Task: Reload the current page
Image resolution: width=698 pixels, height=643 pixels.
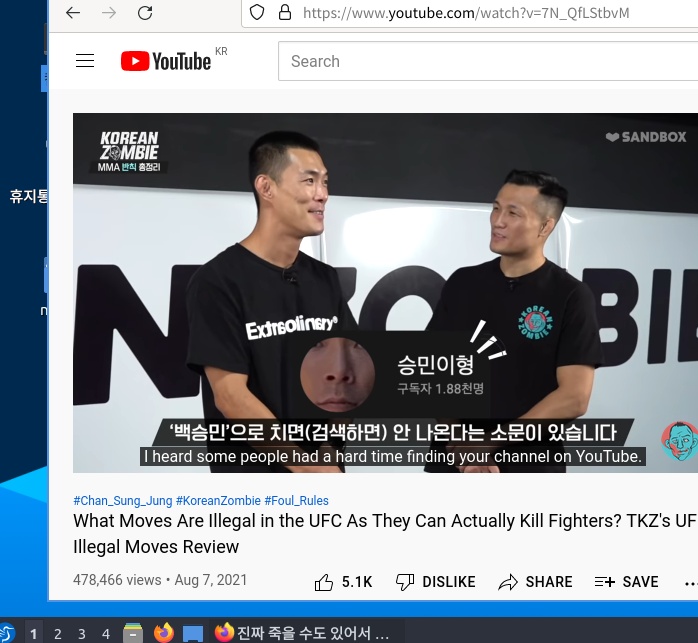Action: click(x=145, y=13)
